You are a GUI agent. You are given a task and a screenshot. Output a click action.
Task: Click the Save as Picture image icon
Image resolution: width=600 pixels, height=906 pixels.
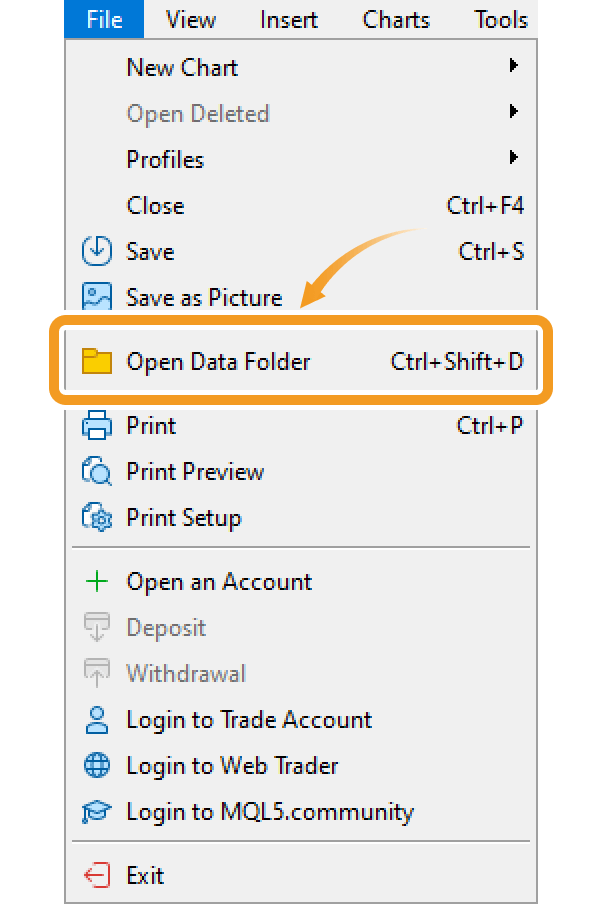97,297
